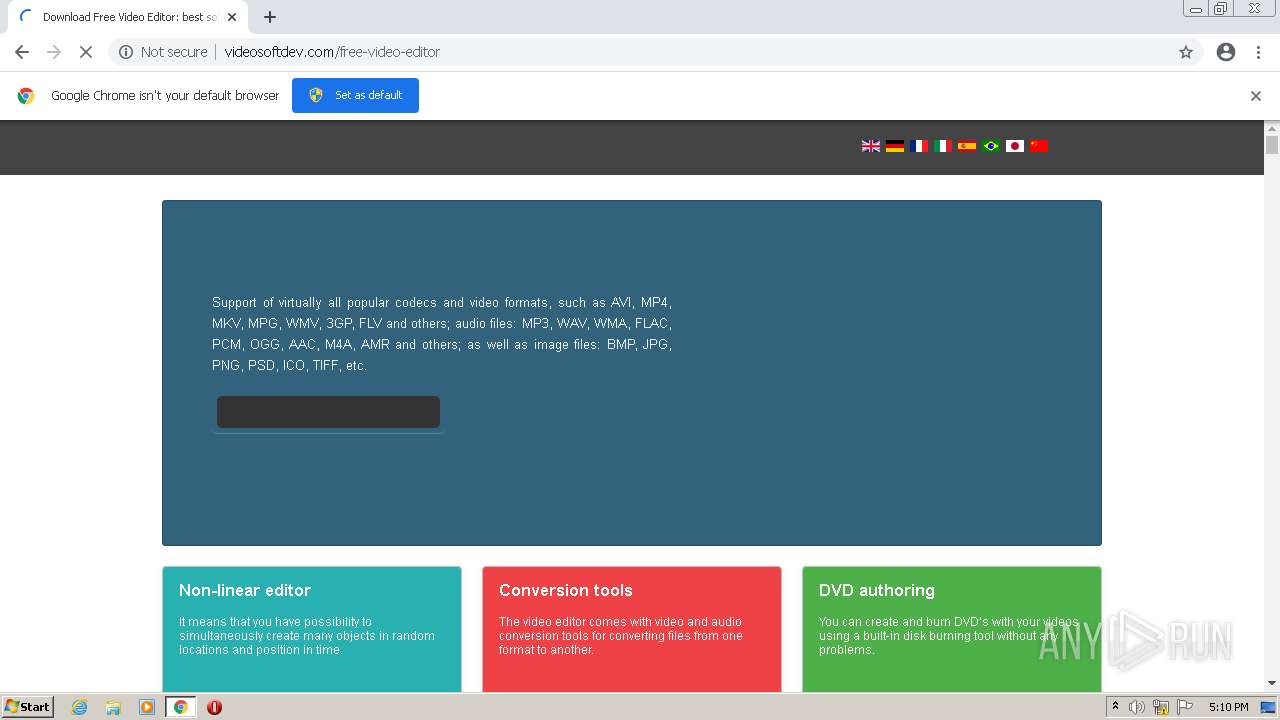The width and height of the screenshot is (1280, 720).
Task: Open the network tray icon
Action: pos(1161,707)
